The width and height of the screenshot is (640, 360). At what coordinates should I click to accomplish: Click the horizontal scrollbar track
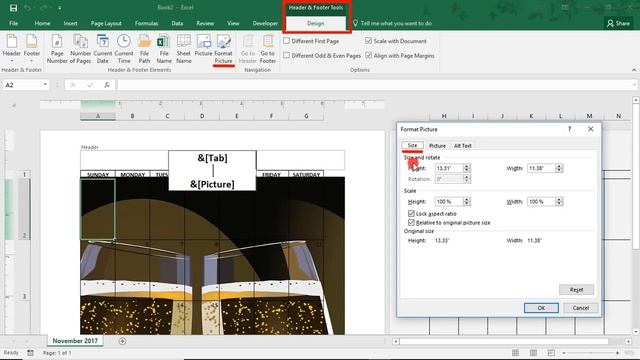pyautogui.click(x=512, y=341)
